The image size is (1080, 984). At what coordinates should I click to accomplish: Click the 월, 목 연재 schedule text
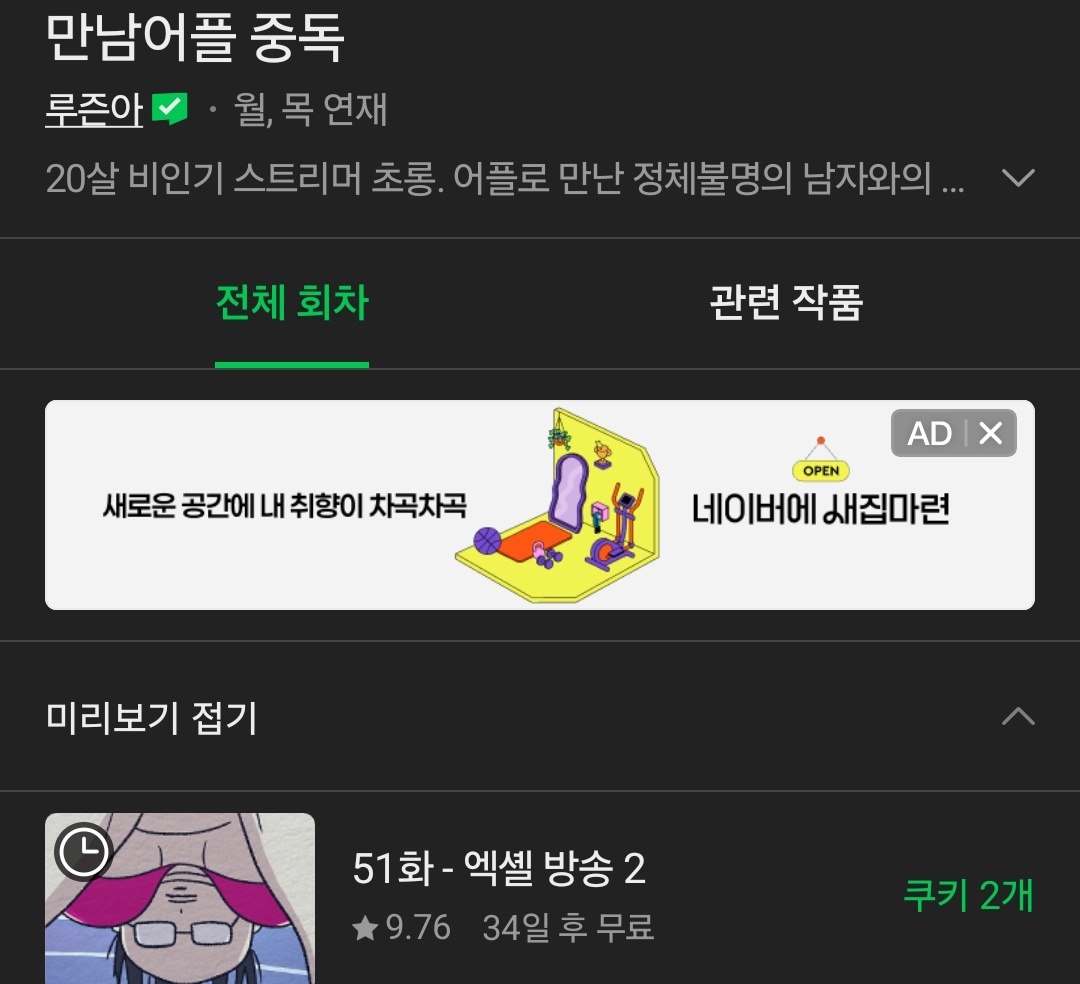point(311,109)
